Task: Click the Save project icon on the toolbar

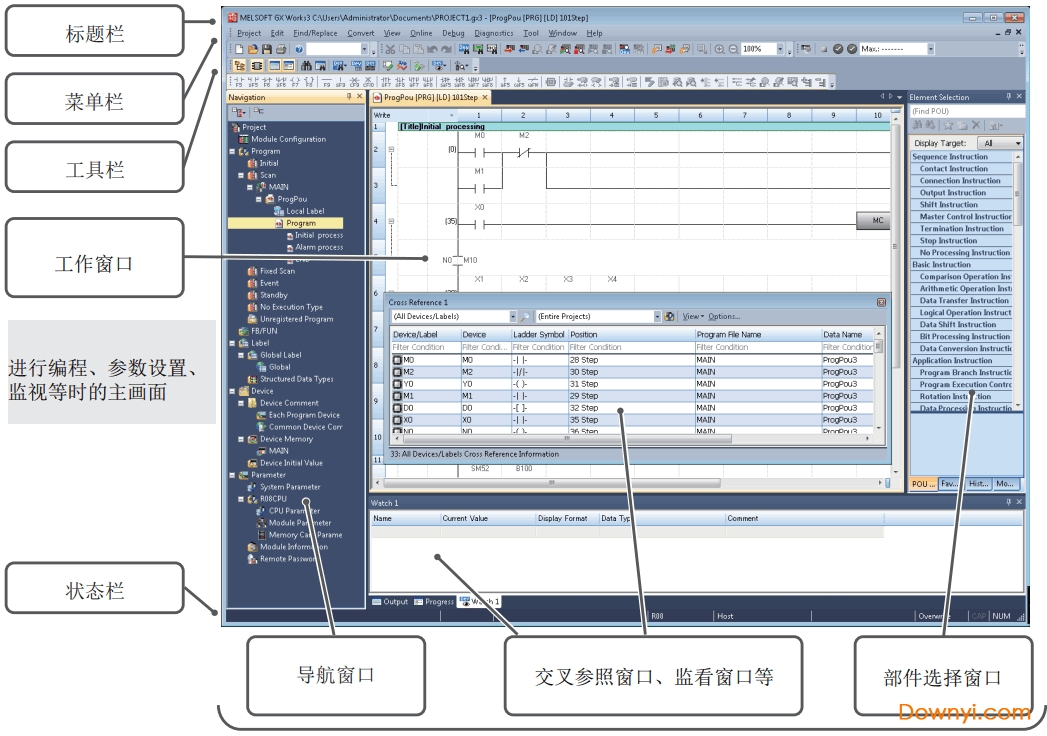Action: point(268,49)
